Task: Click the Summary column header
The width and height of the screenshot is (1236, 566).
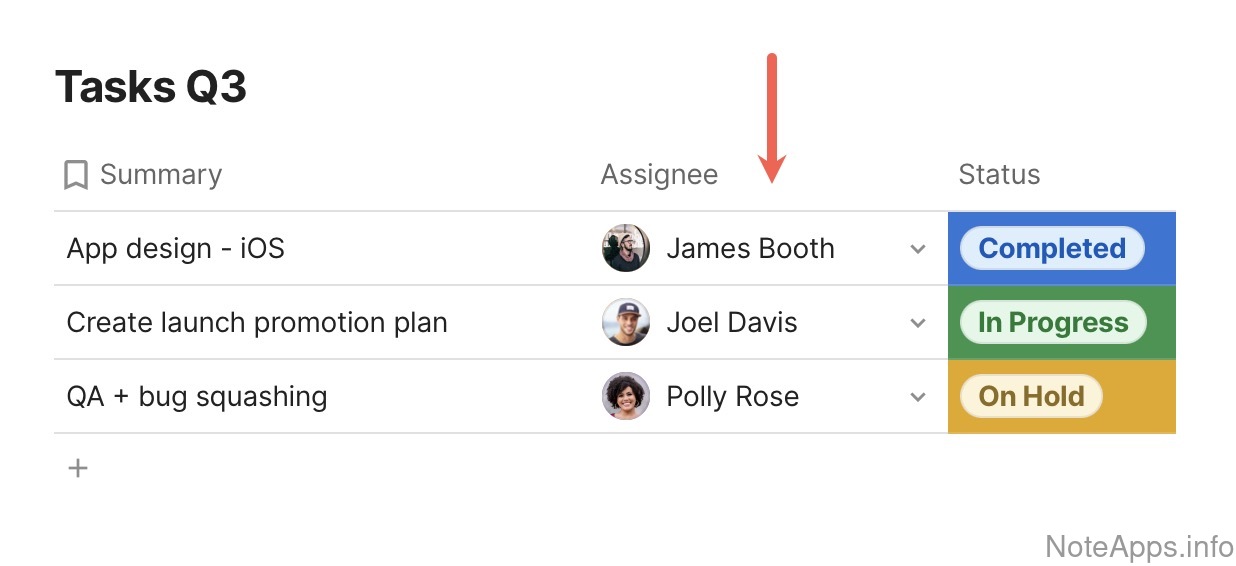Action: [x=160, y=175]
